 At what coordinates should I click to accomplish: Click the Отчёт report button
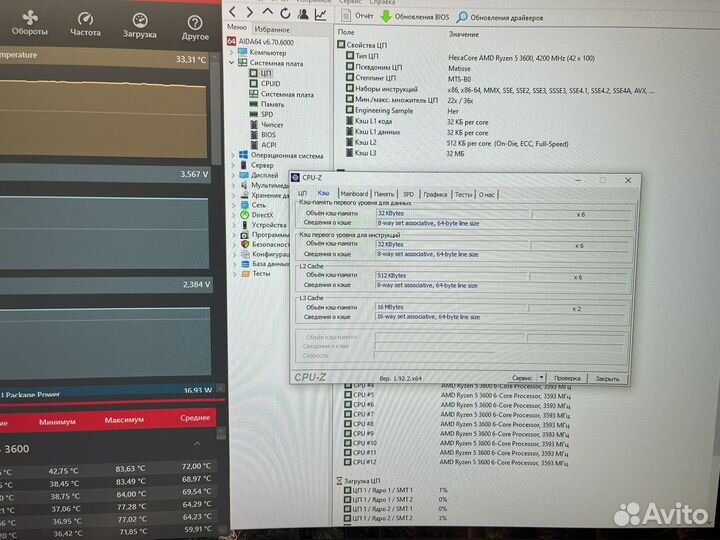click(357, 16)
